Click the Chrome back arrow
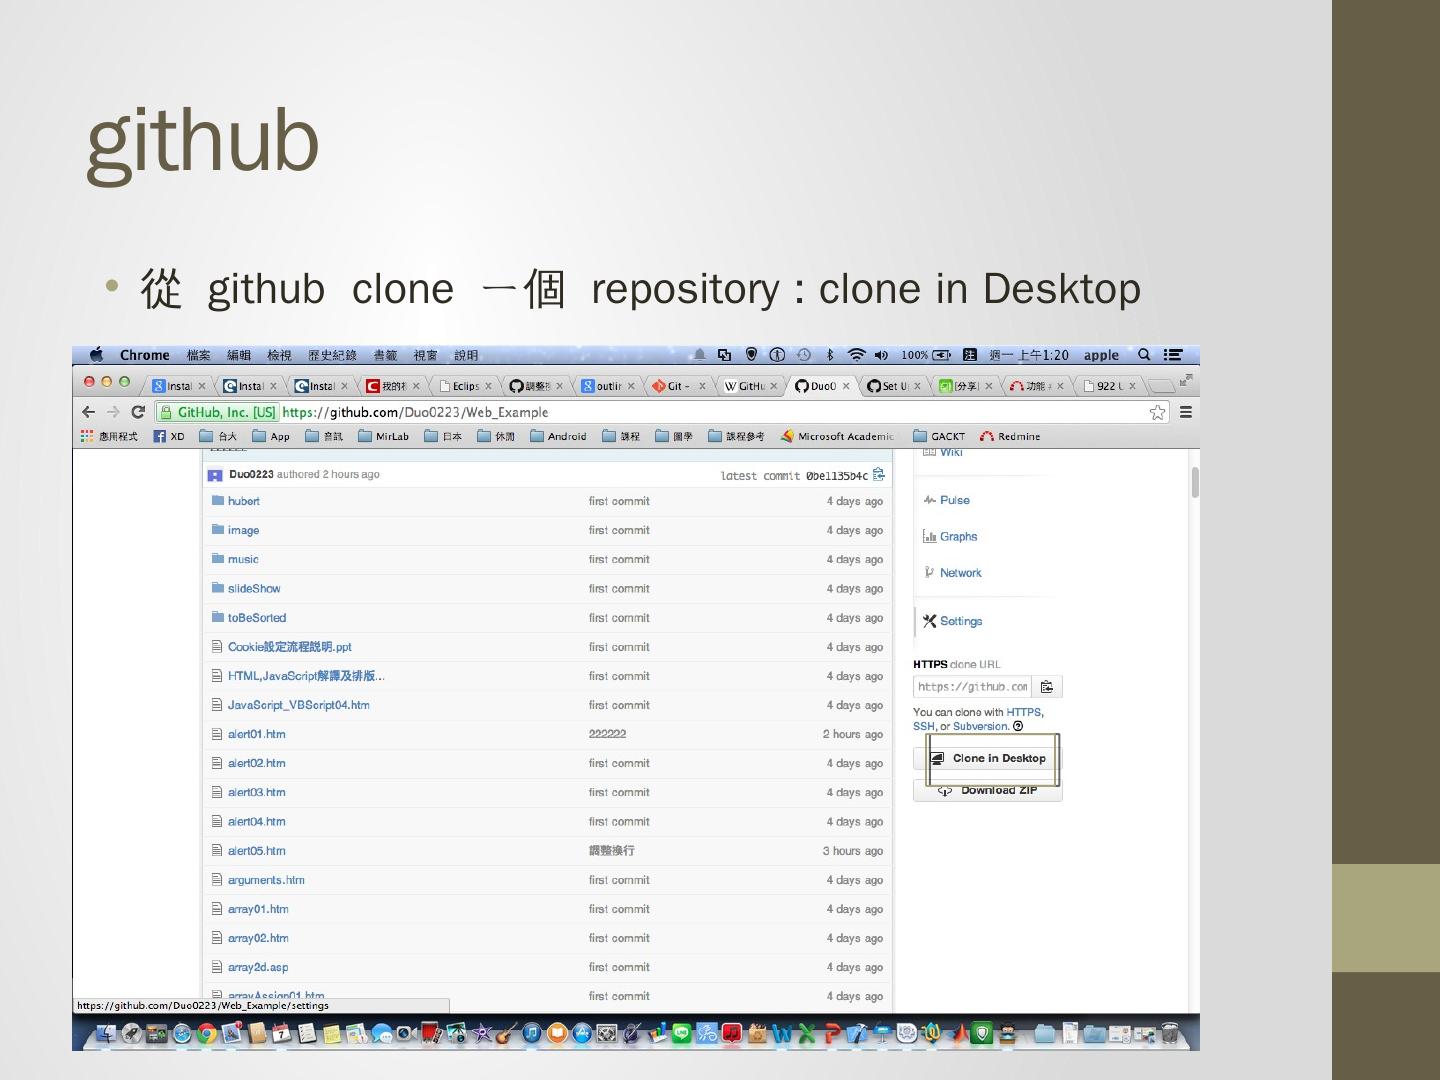 point(88,412)
